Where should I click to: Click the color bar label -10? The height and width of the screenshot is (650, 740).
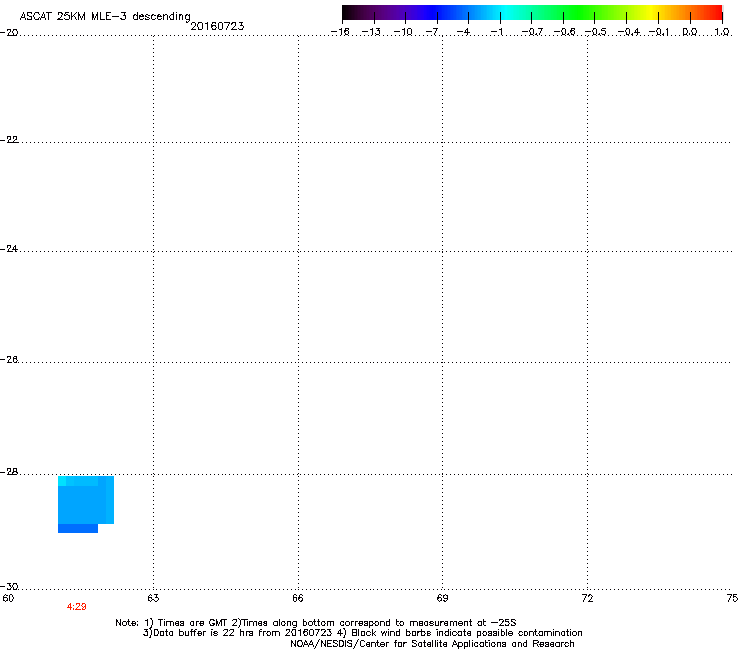point(403,32)
